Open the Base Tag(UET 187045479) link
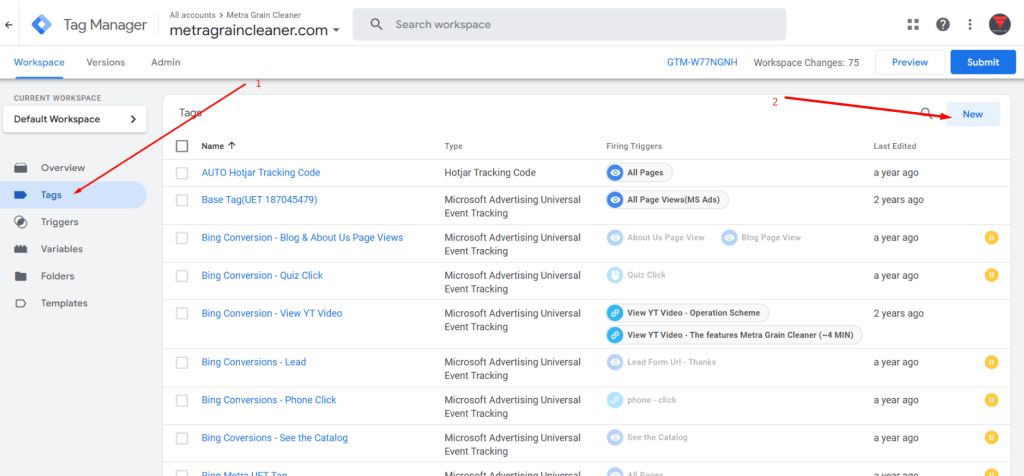The width and height of the screenshot is (1024, 476). click(259, 200)
